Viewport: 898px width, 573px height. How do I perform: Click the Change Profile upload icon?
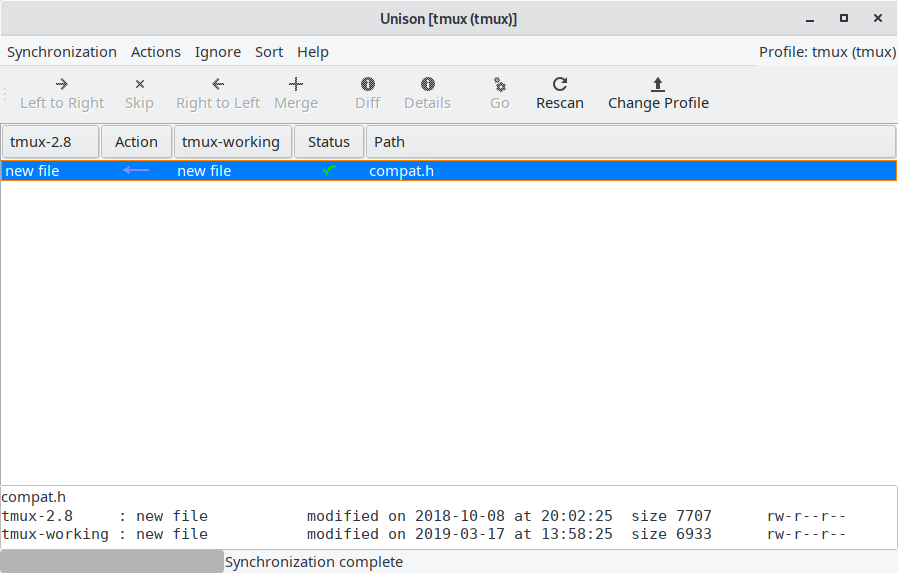click(x=657, y=84)
